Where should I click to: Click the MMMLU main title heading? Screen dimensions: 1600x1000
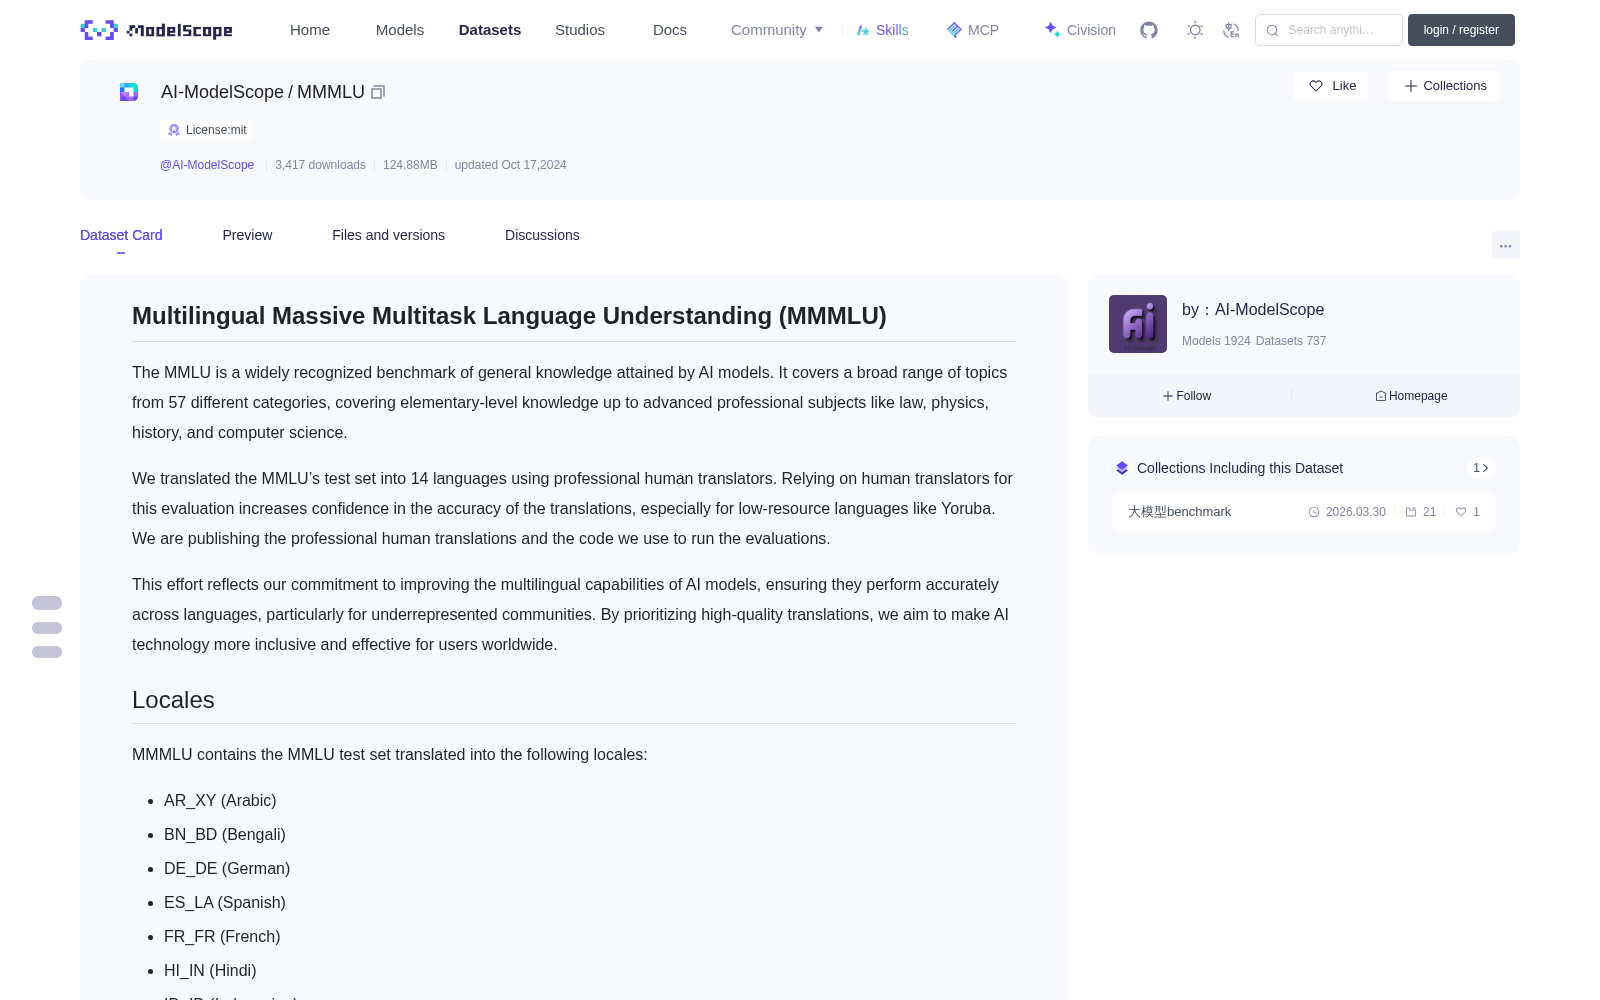(509, 316)
